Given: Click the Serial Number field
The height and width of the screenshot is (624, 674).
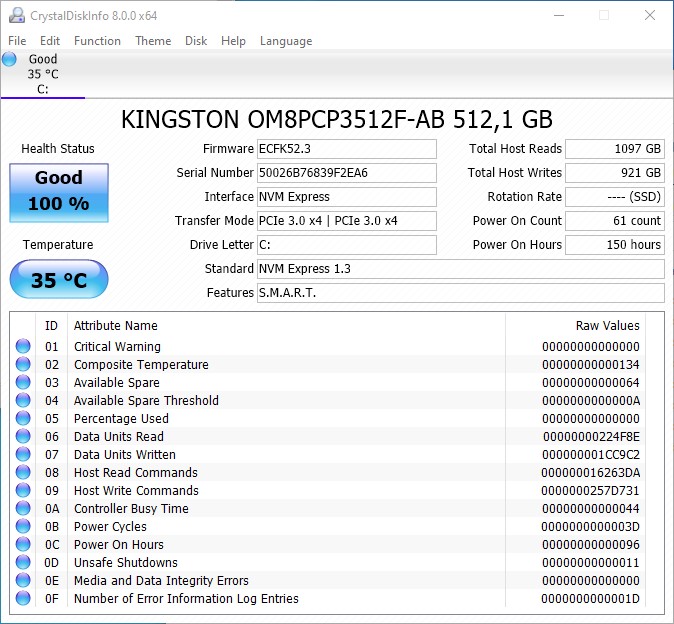Looking at the screenshot, I should (x=347, y=173).
